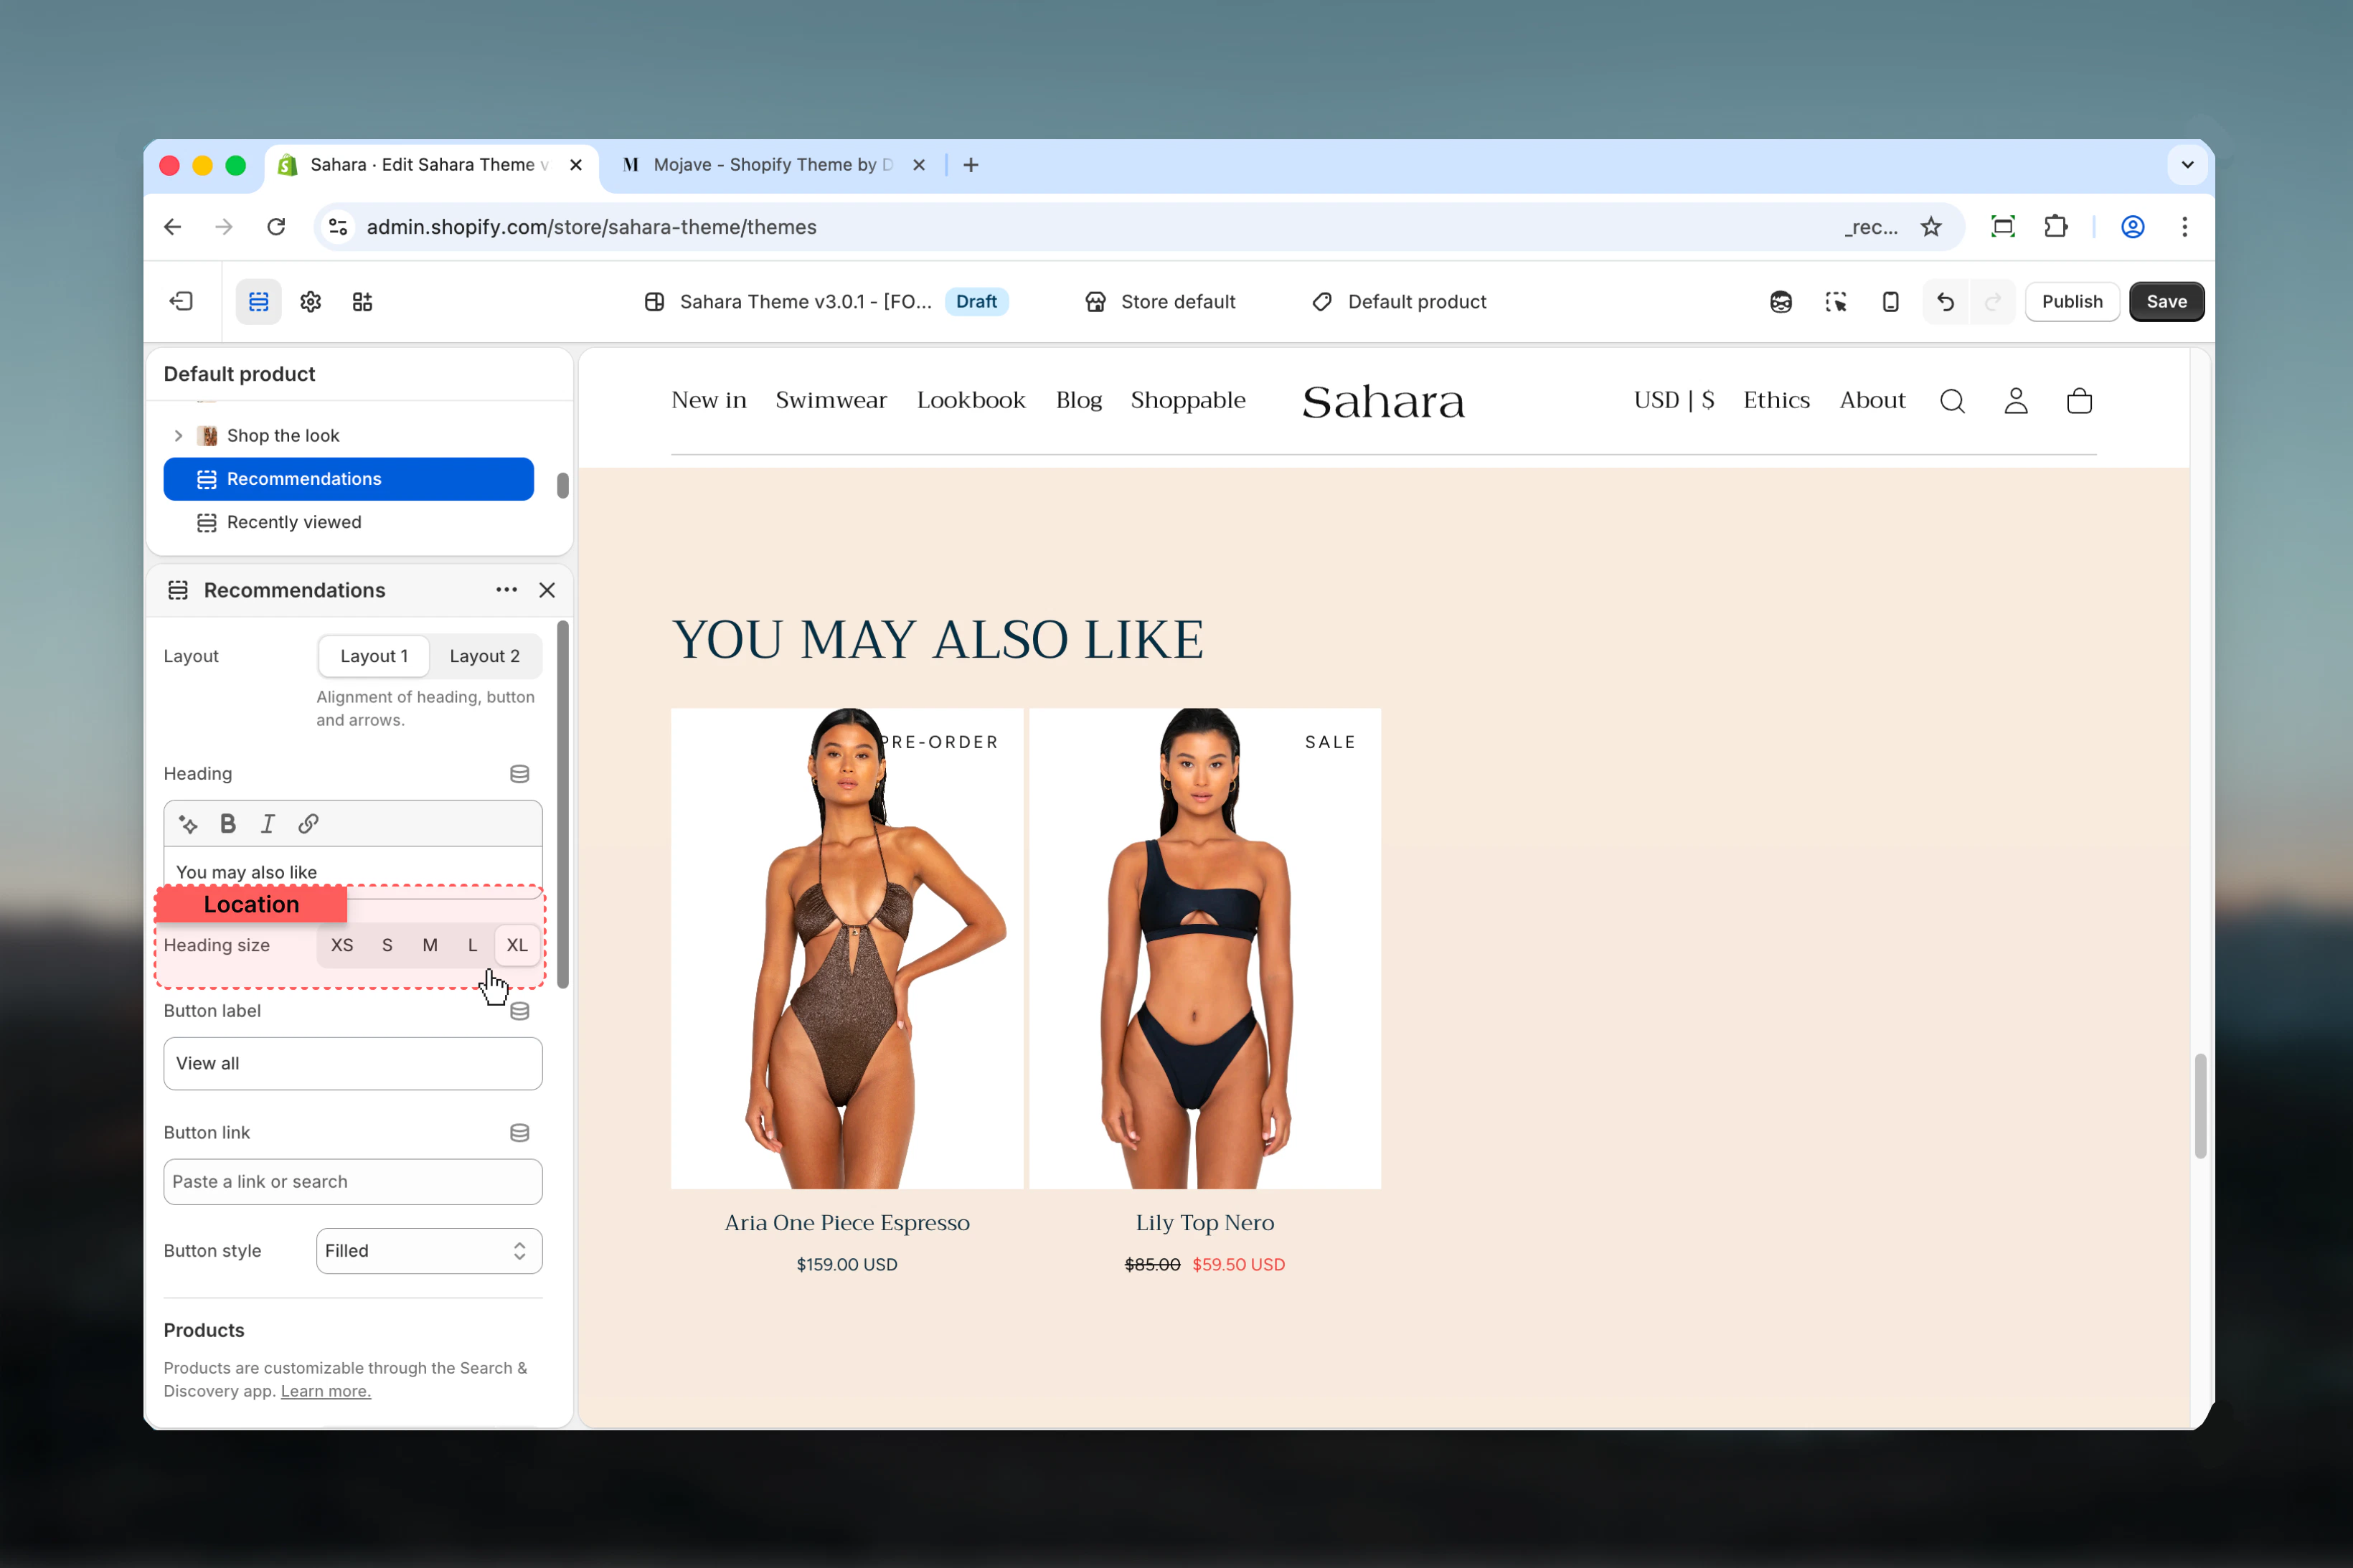The width and height of the screenshot is (2353, 1568).
Task: Close the Recommendations settings panel
Action: [547, 590]
